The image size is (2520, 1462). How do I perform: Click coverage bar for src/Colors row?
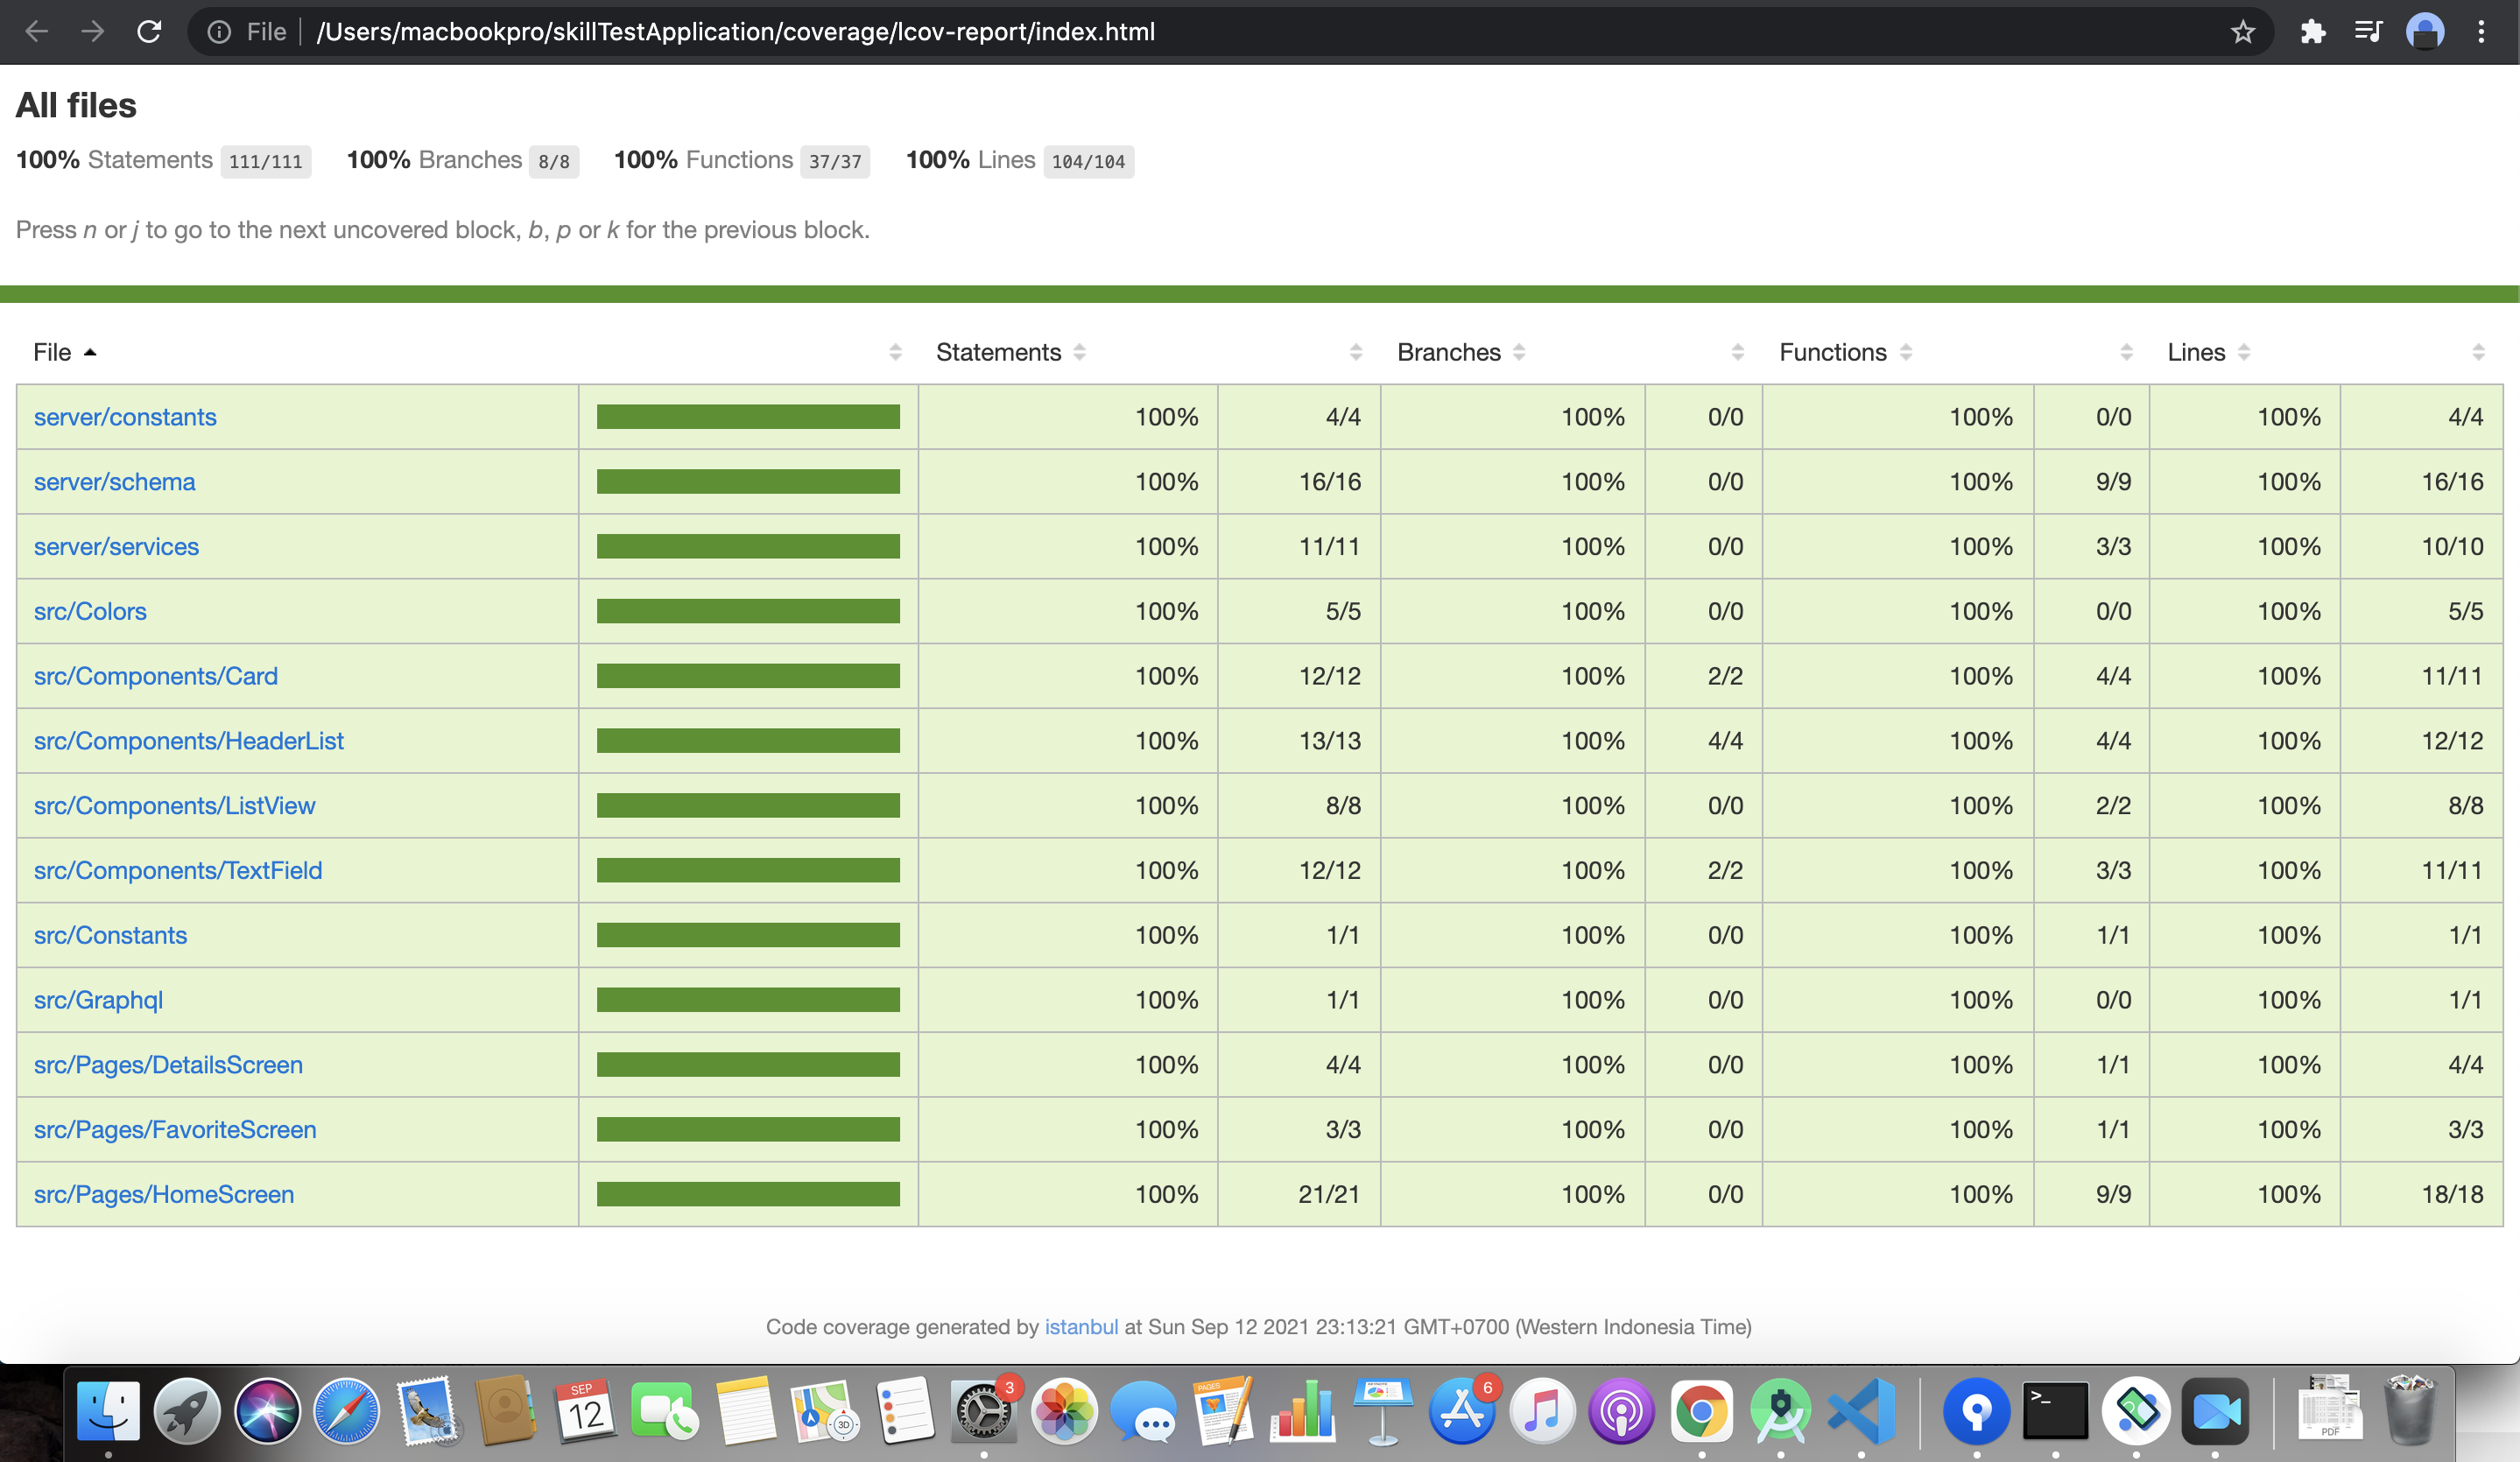tap(748, 611)
